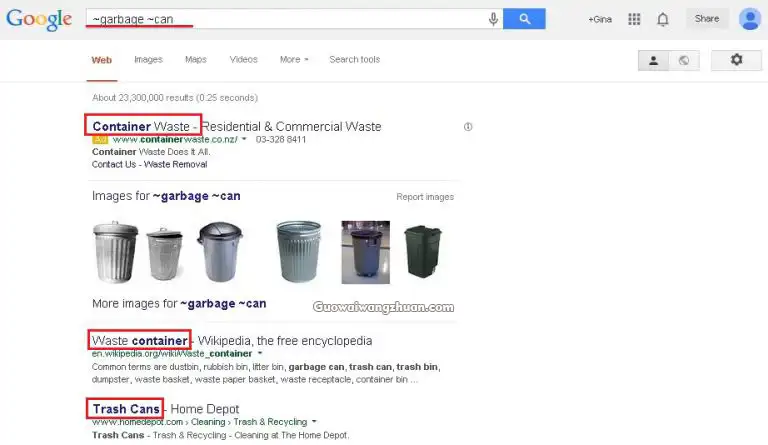This screenshot has height=445, width=768.
Task: Click the ad info circle icon
Action: 468,127
